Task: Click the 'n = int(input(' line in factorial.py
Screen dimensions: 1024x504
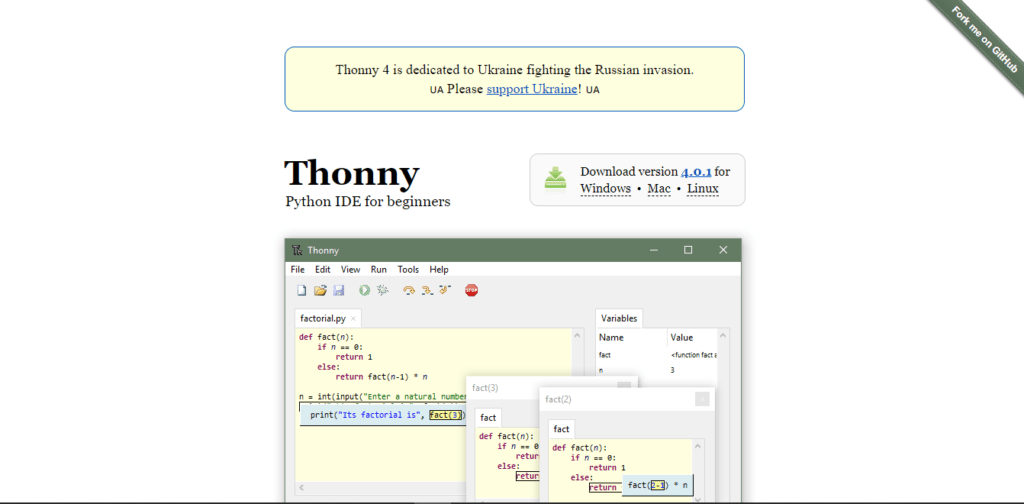Action: tap(383, 396)
